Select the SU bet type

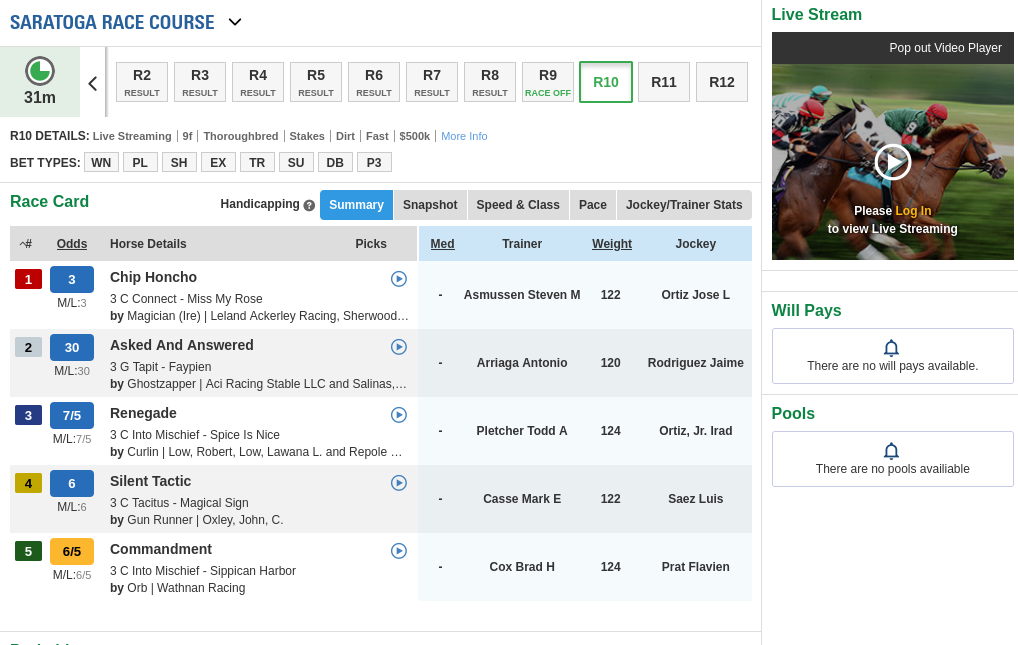tap(296, 162)
